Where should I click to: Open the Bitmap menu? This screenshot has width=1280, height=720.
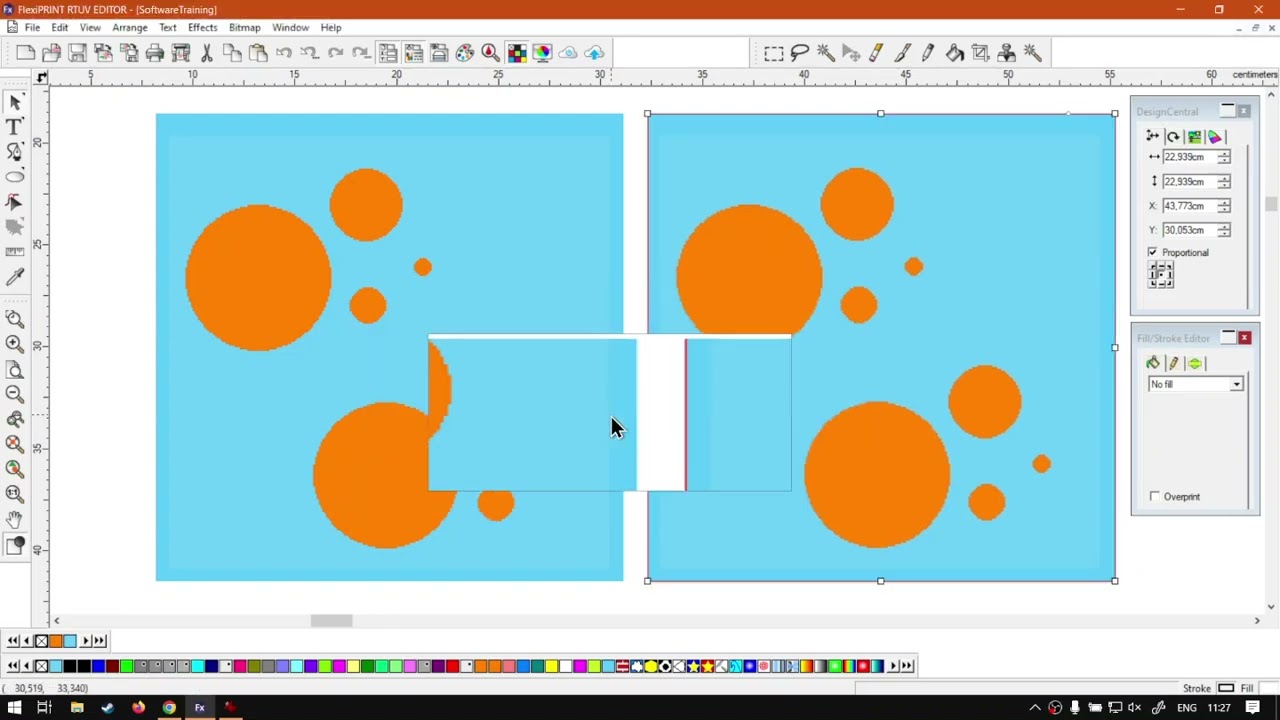pos(244,28)
